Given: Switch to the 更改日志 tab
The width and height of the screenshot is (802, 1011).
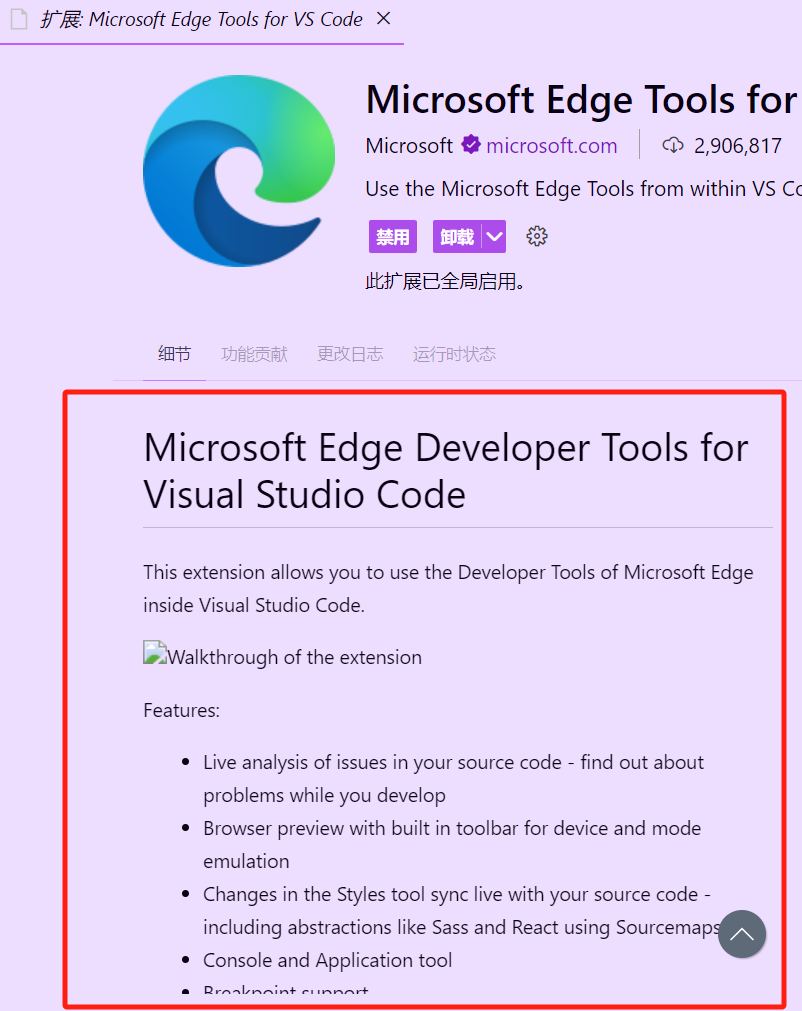Looking at the screenshot, I should point(350,354).
